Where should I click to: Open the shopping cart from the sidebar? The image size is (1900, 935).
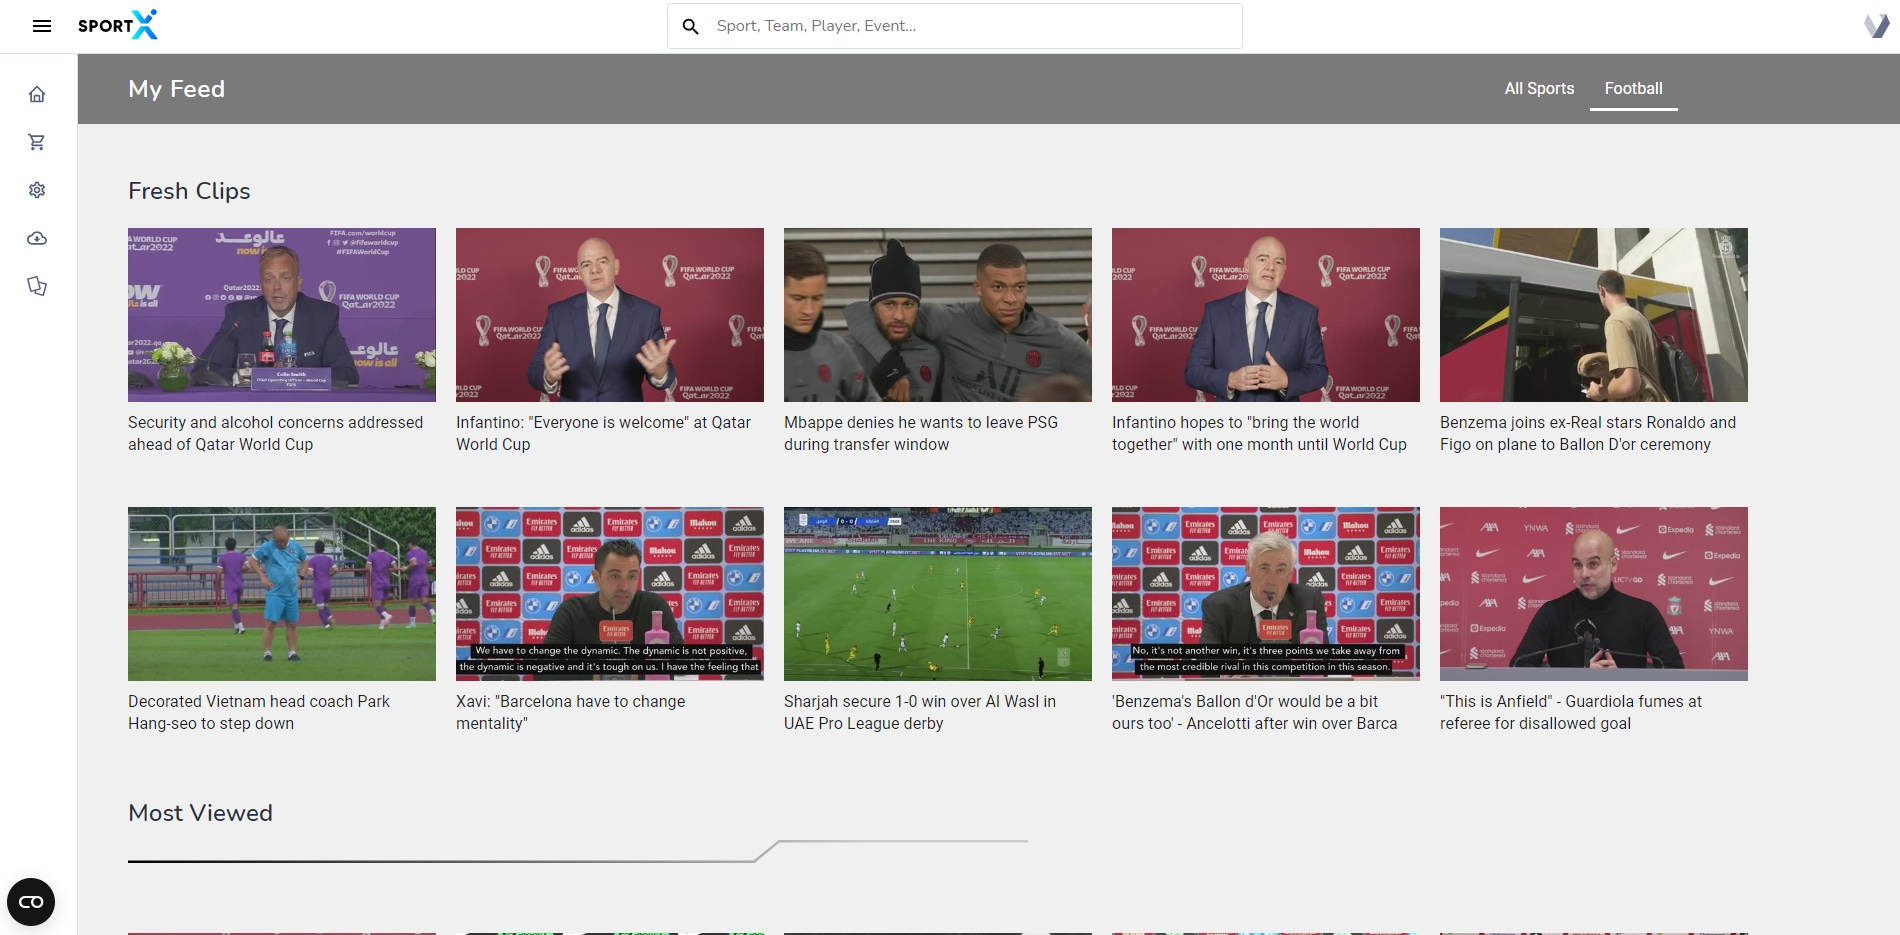point(37,141)
